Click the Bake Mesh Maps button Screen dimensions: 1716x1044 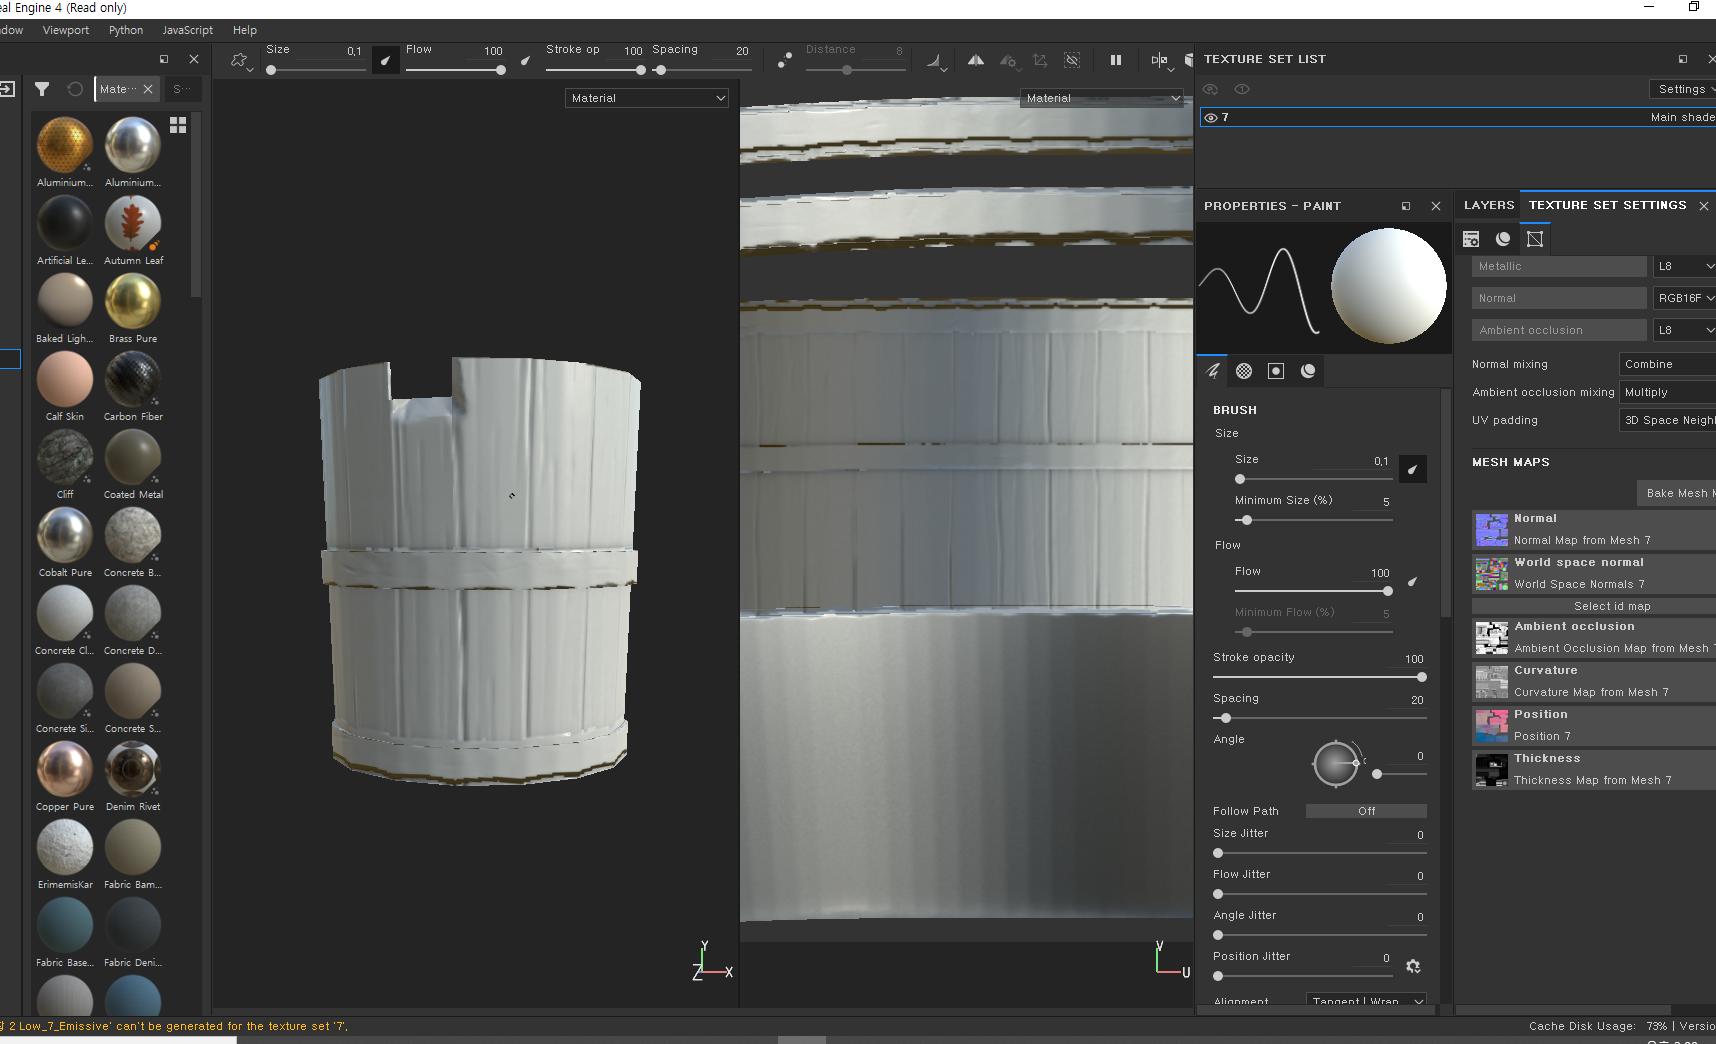click(x=1677, y=493)
